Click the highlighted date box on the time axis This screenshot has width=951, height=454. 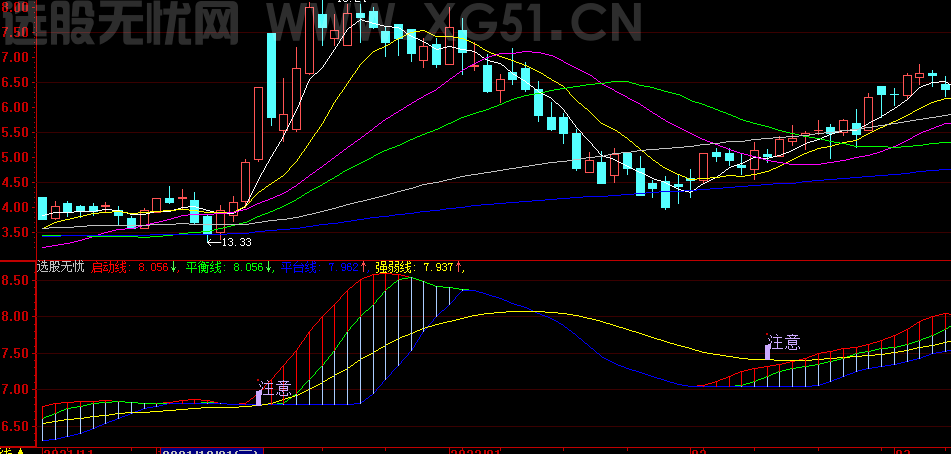(211, 452)
